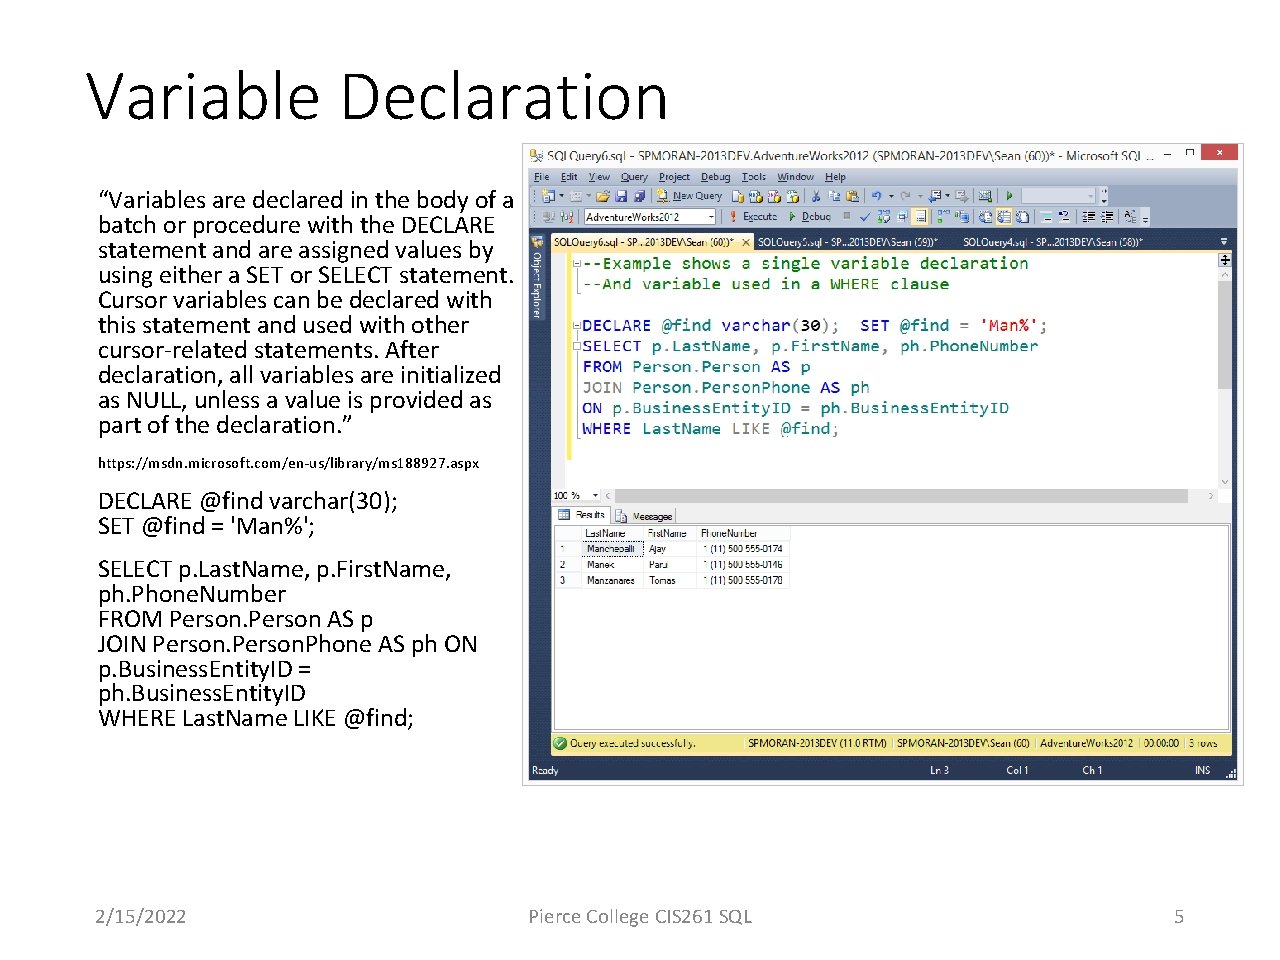Click the Undo arrow icon
Viewport: 1280px width, 960px height.
[x=876, y=196]
